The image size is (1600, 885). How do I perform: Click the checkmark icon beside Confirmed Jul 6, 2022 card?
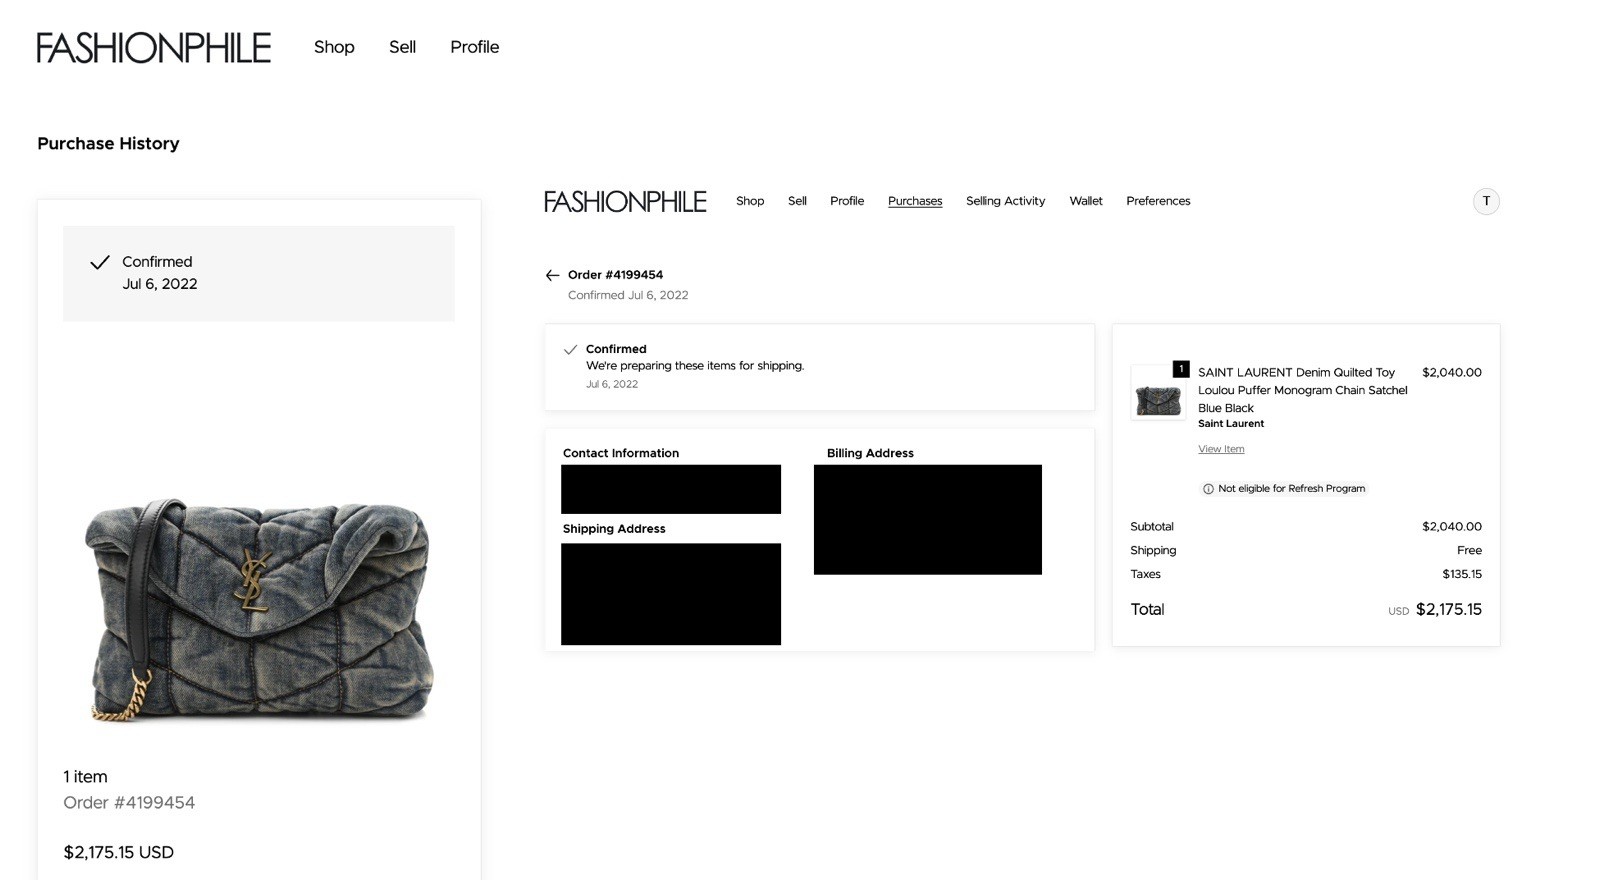[x=100, y=262]
